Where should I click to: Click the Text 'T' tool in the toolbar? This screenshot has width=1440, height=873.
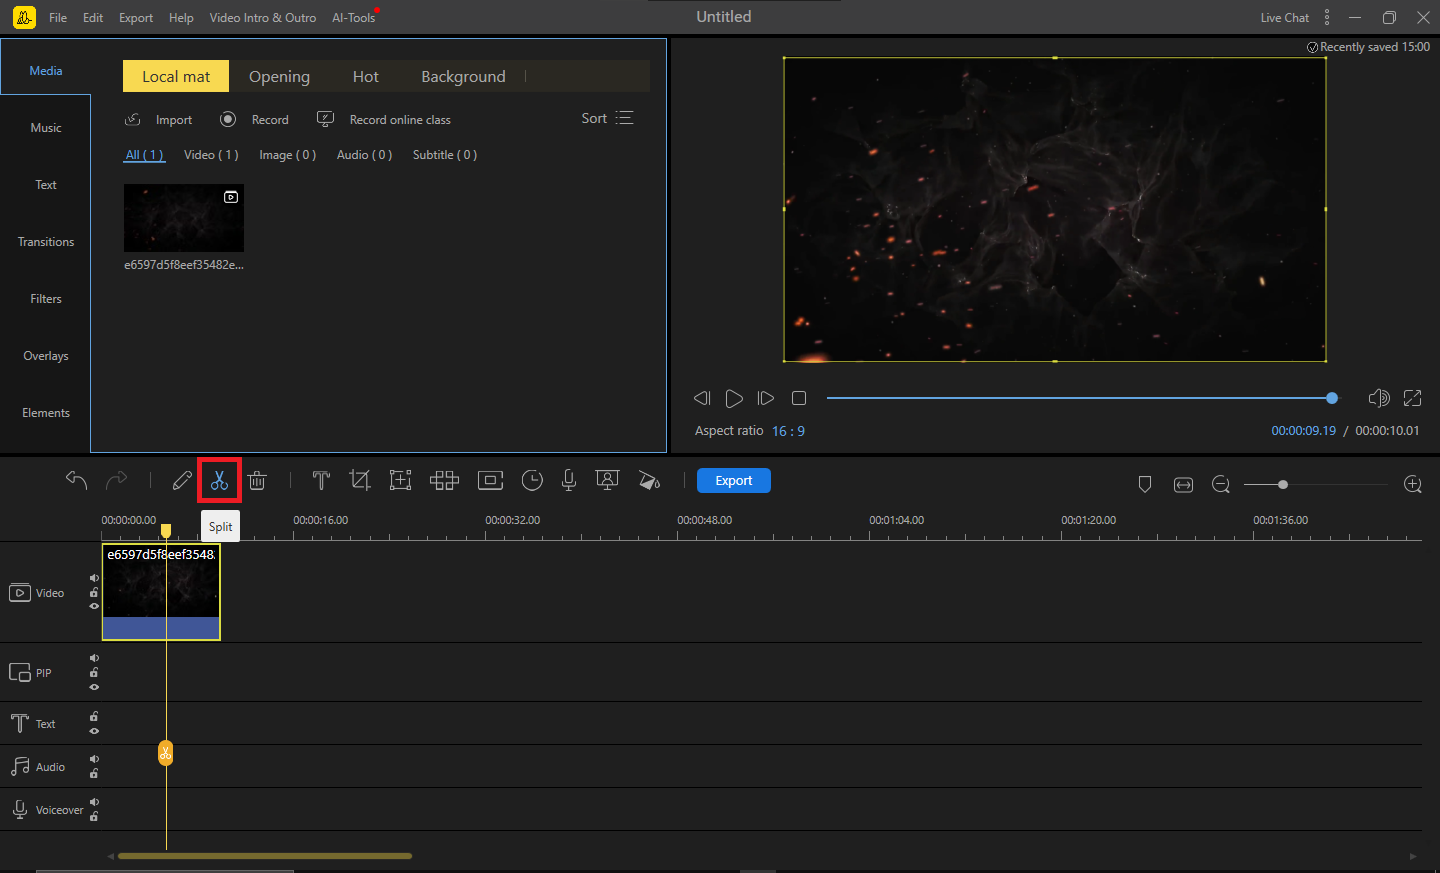(321, 481)
